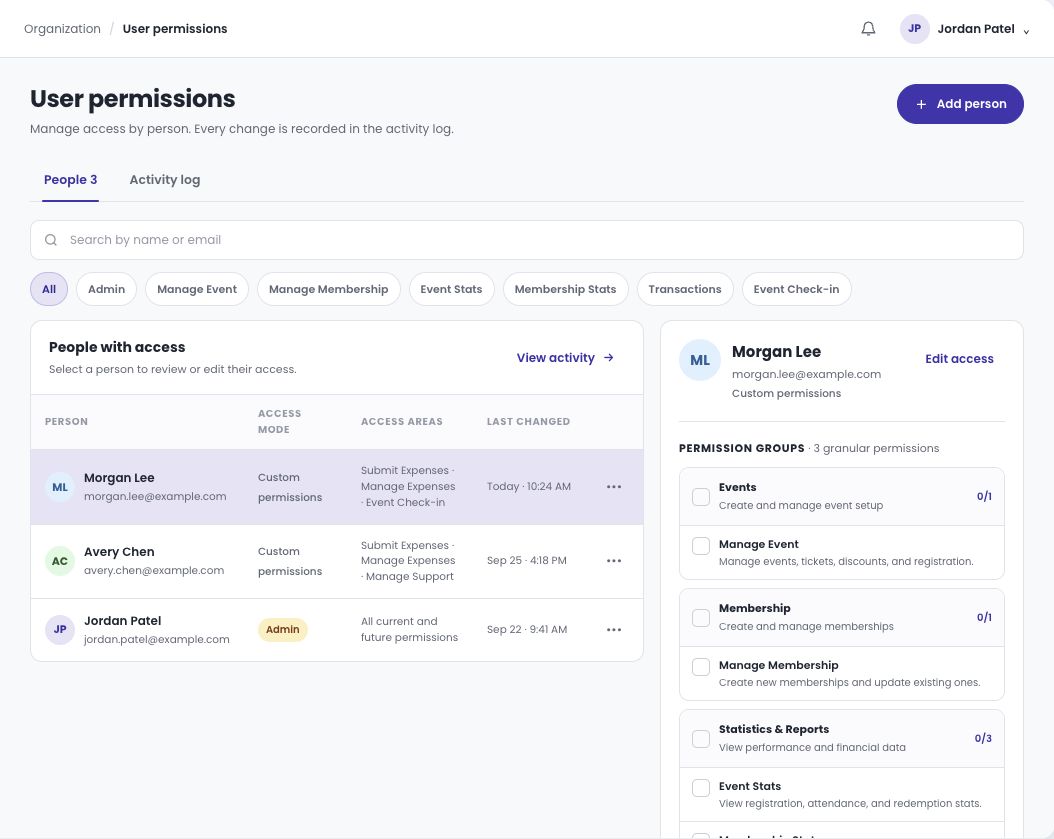Click jordan.patel@example.com in table
Image resolution: width=1054 pixels, height=839 pixels.
click(x=157, y=639)
